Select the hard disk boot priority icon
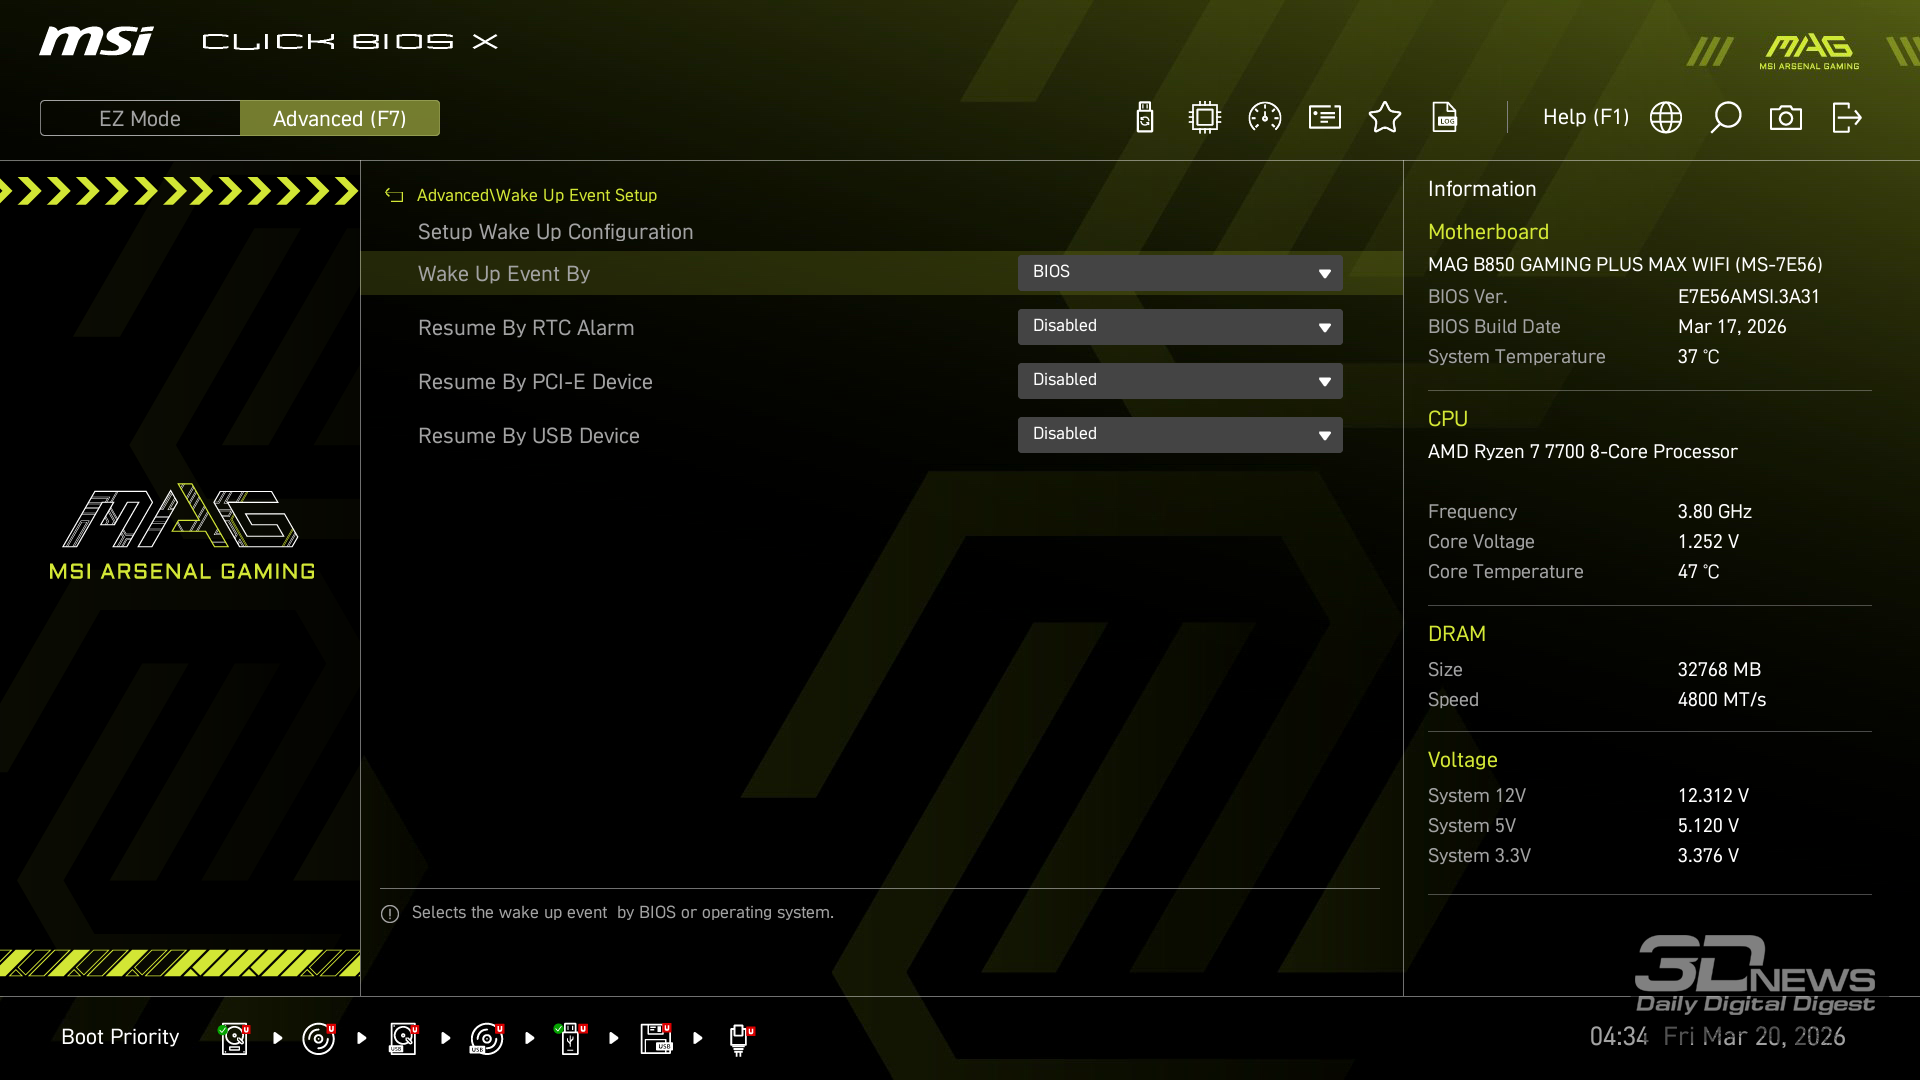Screen dimensions: 1920x1080 234,1038
